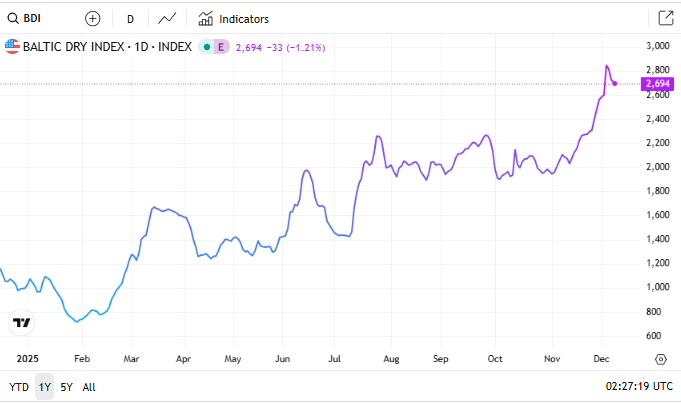Viewport: 681px width, 403px height.
Task: Select the YTD time range
Action: point(19,386)
